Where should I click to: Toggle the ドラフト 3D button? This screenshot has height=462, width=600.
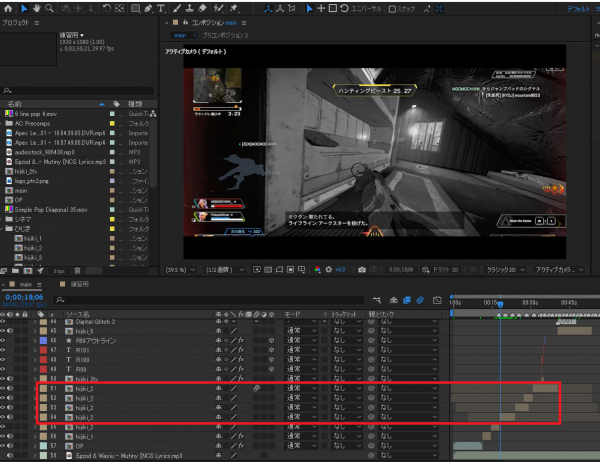[440, 270]
